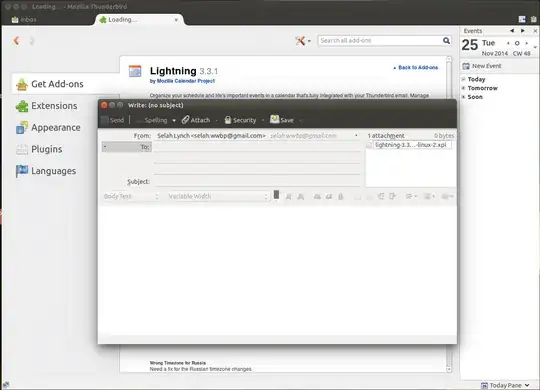The width and height of the screenshot is (540, 390).
Task: Open the Spelling dropdown arrow
Action: (174, 120)
